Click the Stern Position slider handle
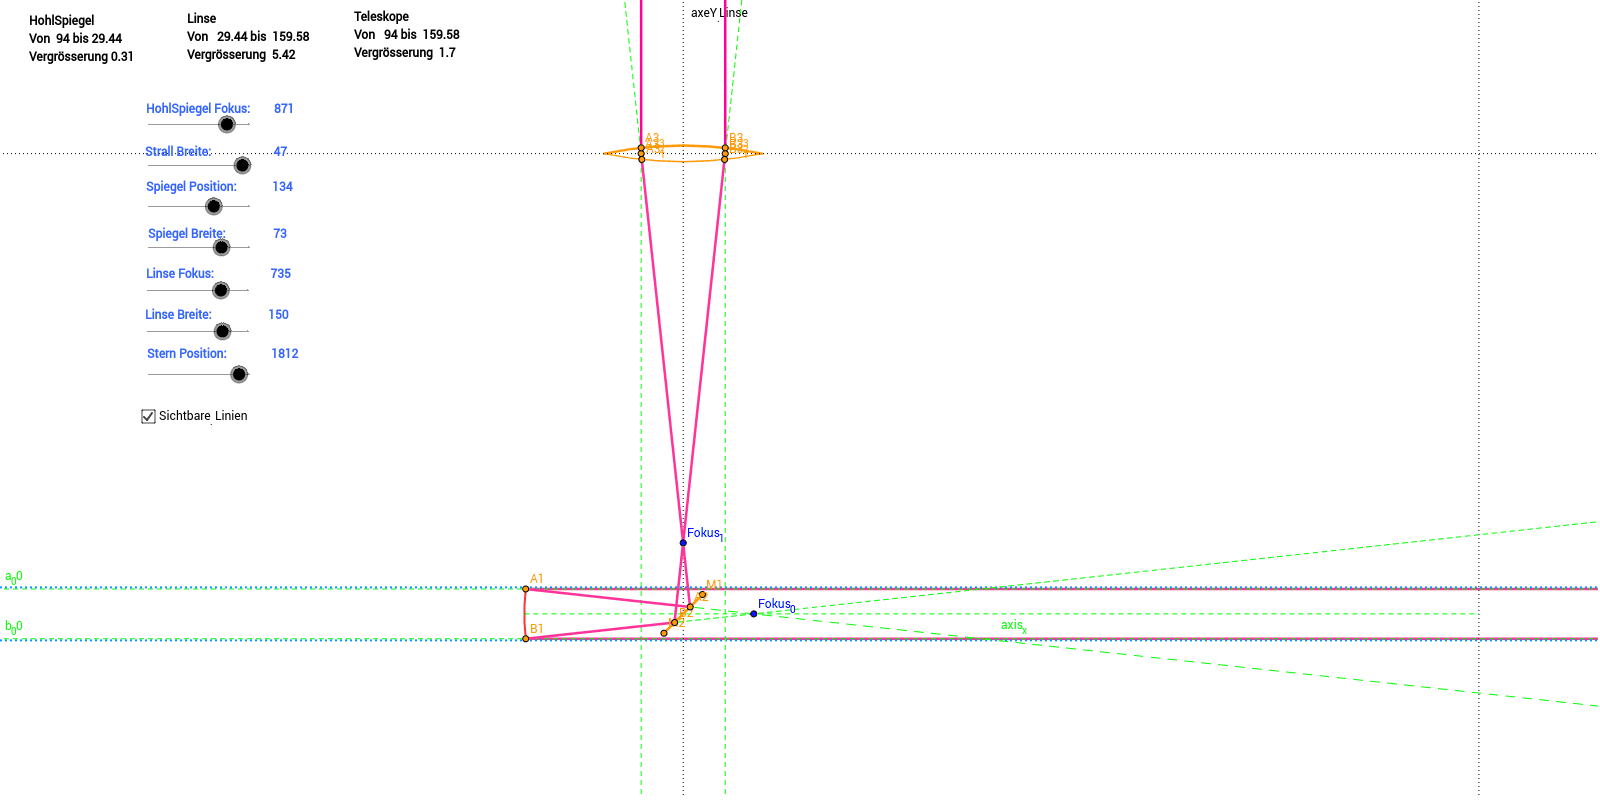The height and width of the screenshot is (800, 1600). pyautogui.click(x=239, y=374)
